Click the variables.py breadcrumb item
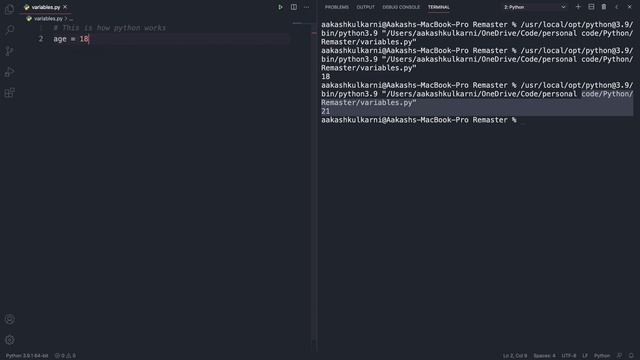This screenshot has height=360, width=640. 48,18
